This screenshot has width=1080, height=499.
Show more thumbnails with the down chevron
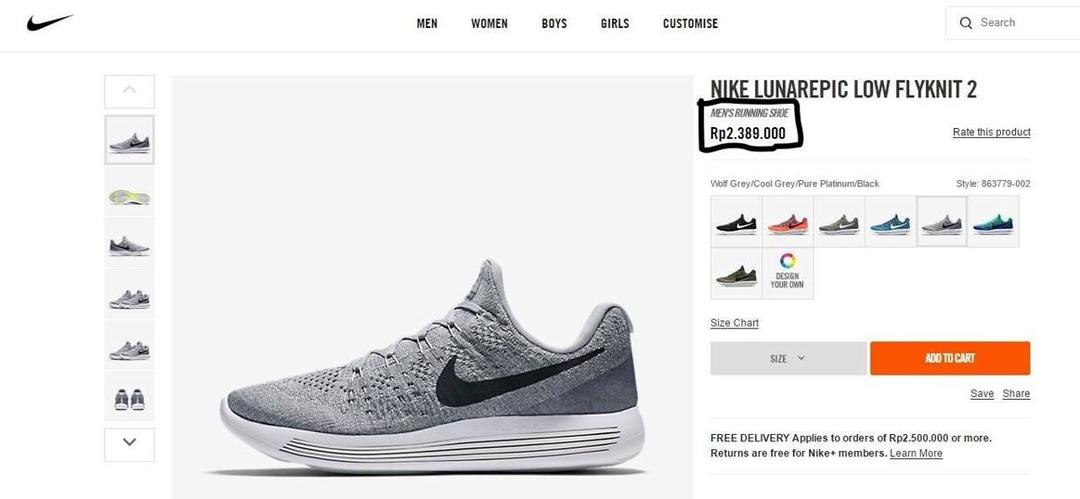tap(129, 445)
